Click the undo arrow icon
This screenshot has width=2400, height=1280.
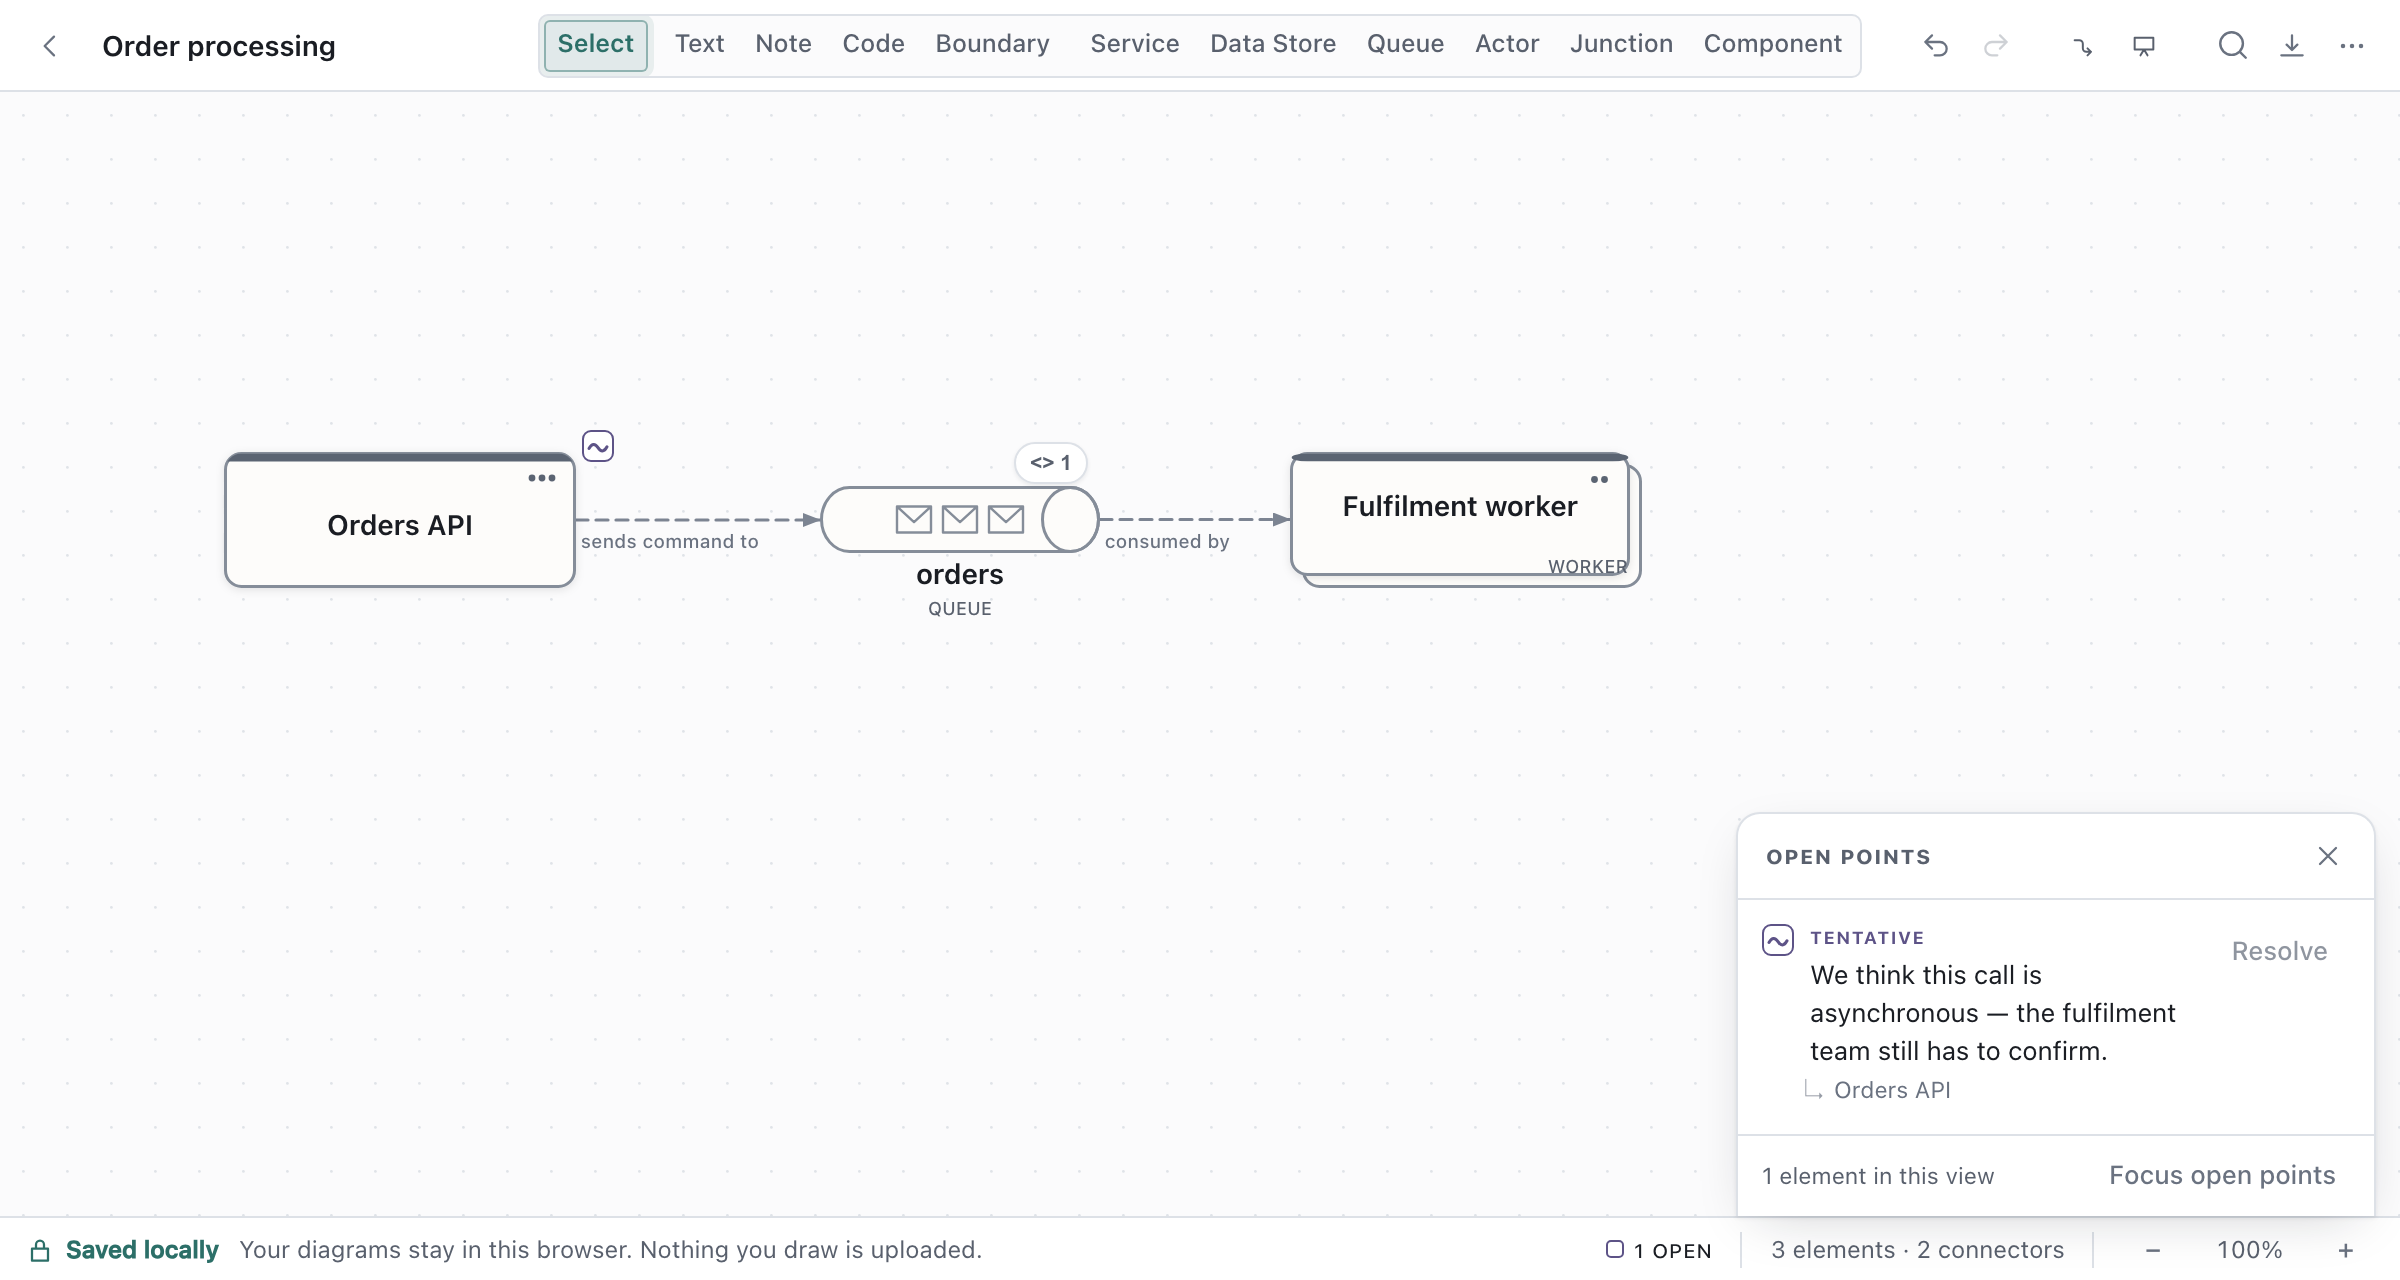pos(1936,46)
